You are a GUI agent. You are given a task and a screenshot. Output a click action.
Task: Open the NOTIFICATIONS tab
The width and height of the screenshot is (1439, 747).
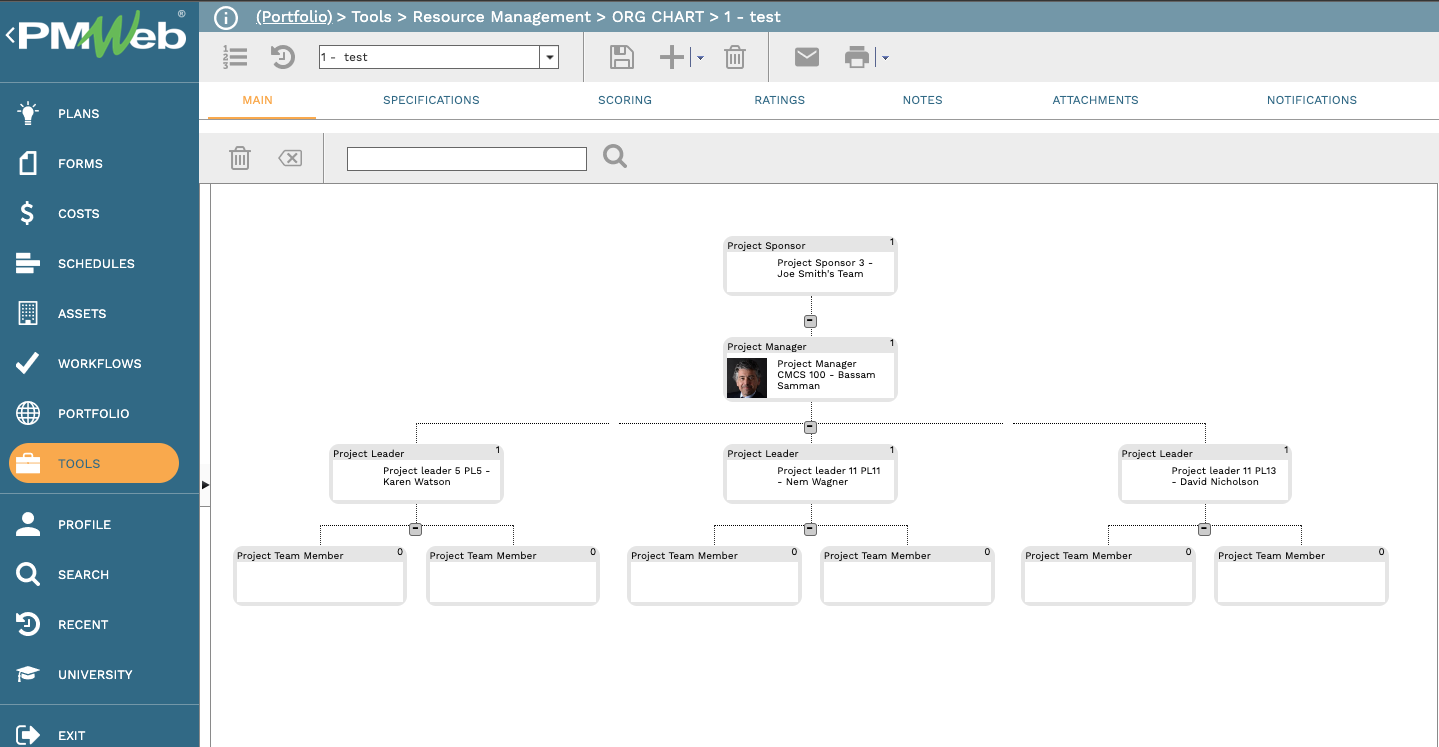click(x=1312, y=100)
